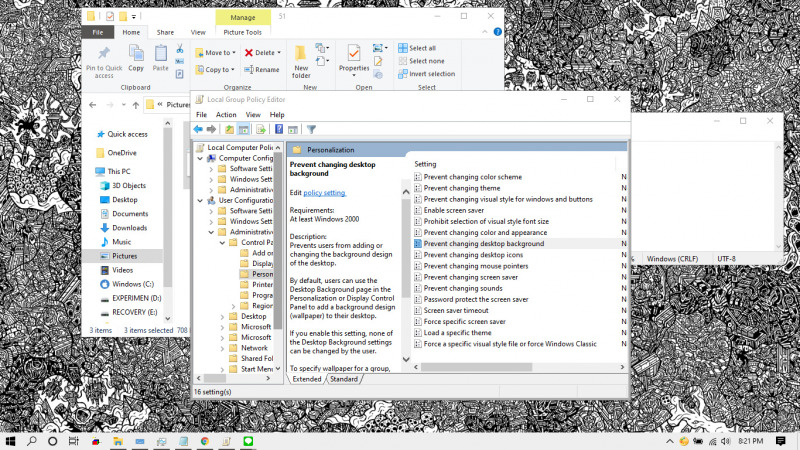Select Force specific screen saver setting
Viewport: 800px width, 450px height.
465,321
